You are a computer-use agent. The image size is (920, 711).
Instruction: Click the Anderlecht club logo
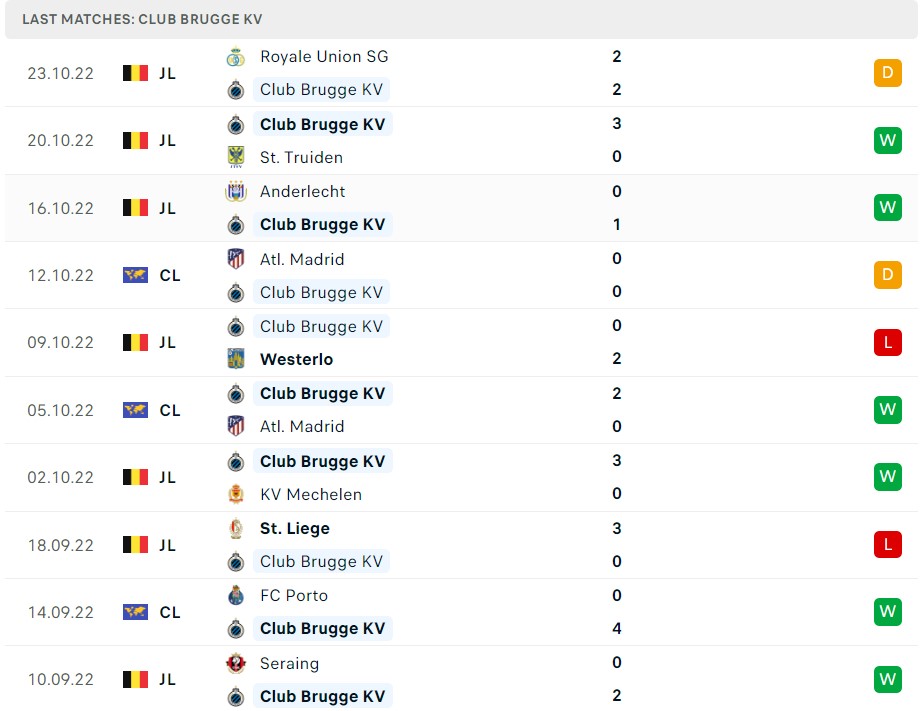(236, 191)
